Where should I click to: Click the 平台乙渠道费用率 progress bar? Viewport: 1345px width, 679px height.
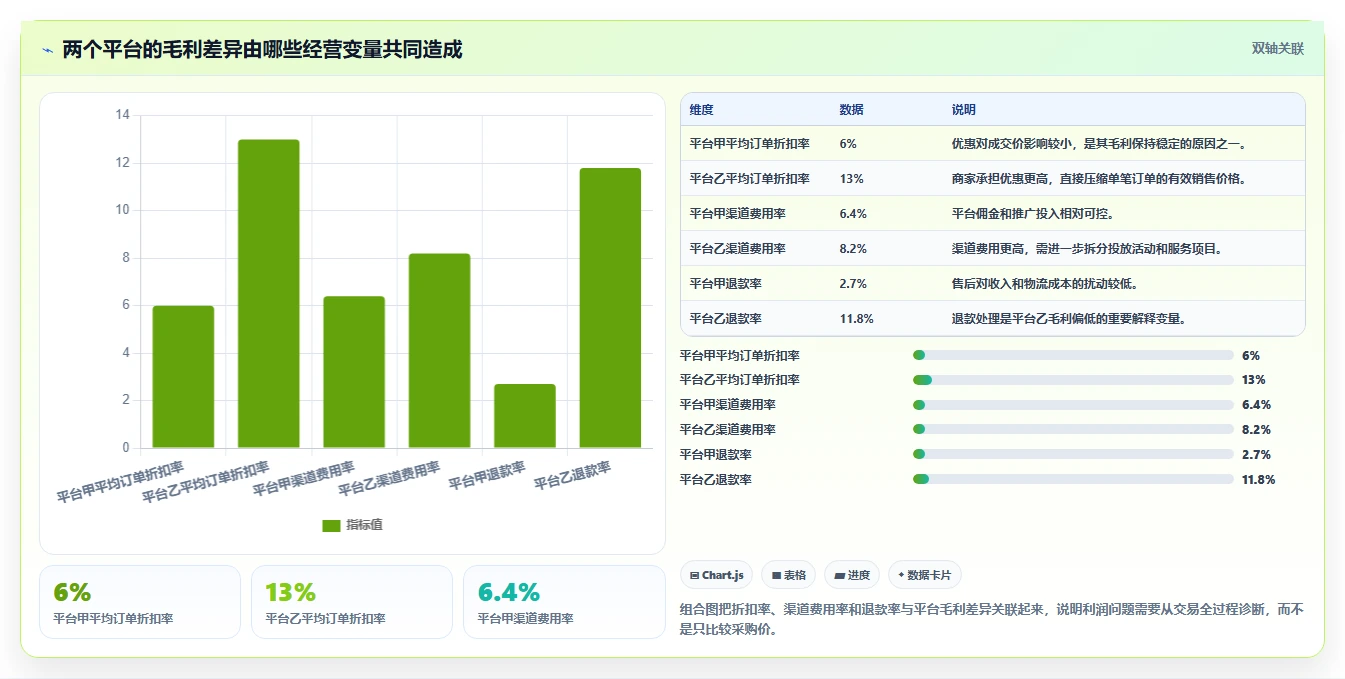[1073, 430]
